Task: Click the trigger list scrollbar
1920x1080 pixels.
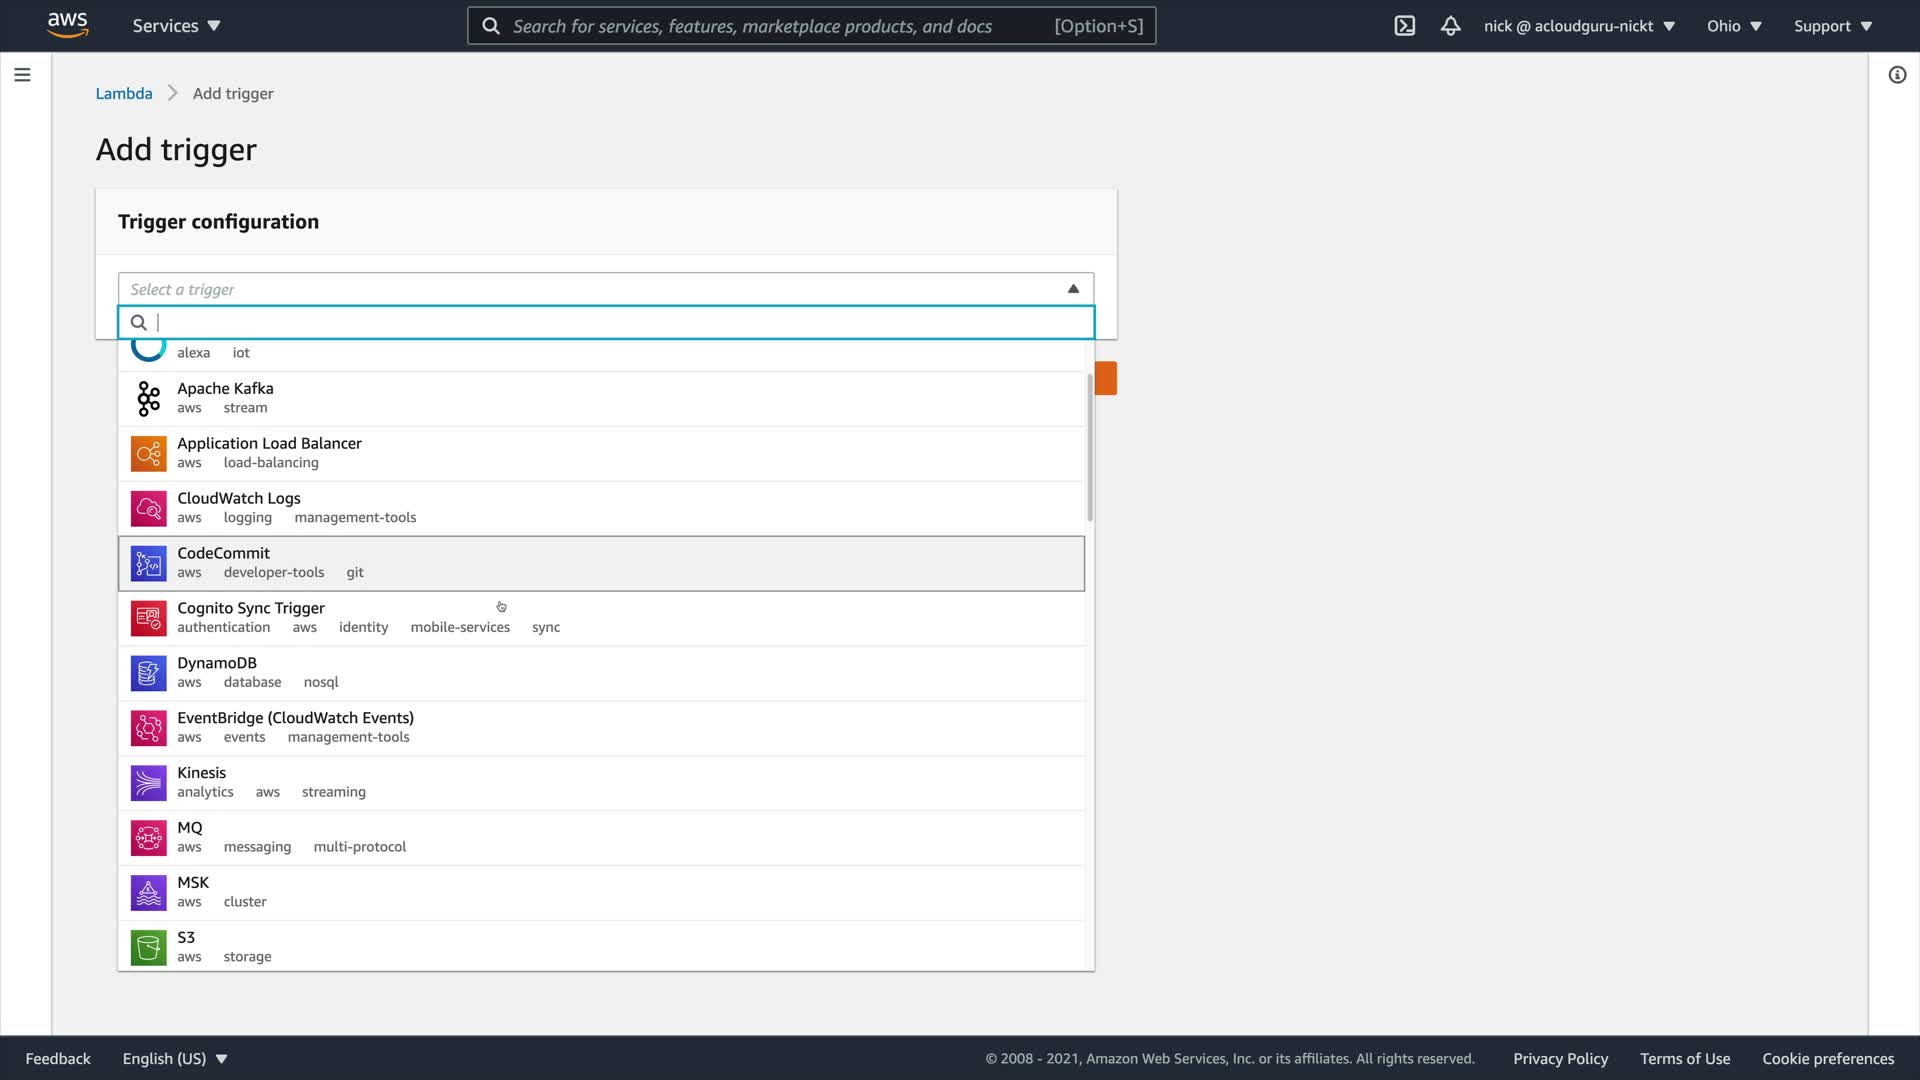Action: tap(1089, 447)
